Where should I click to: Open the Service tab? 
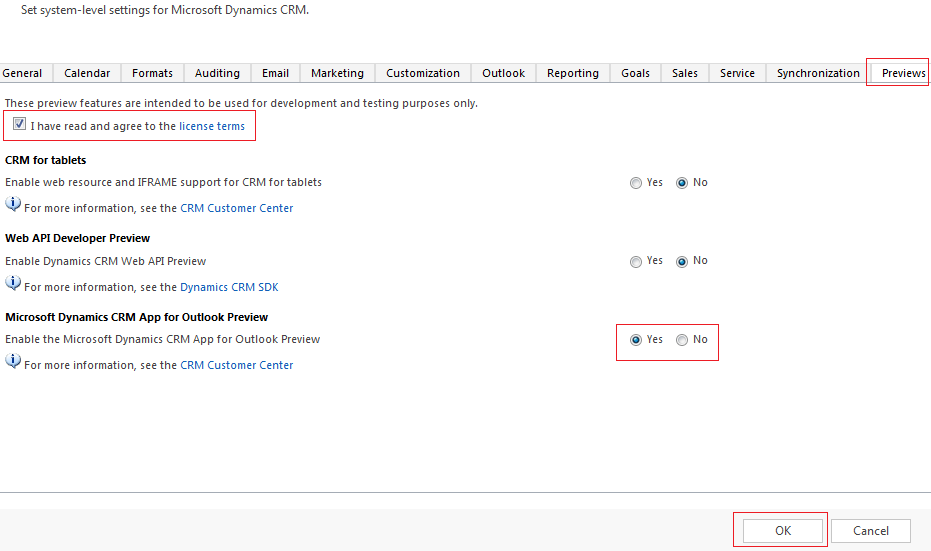(x=737, y=73)
